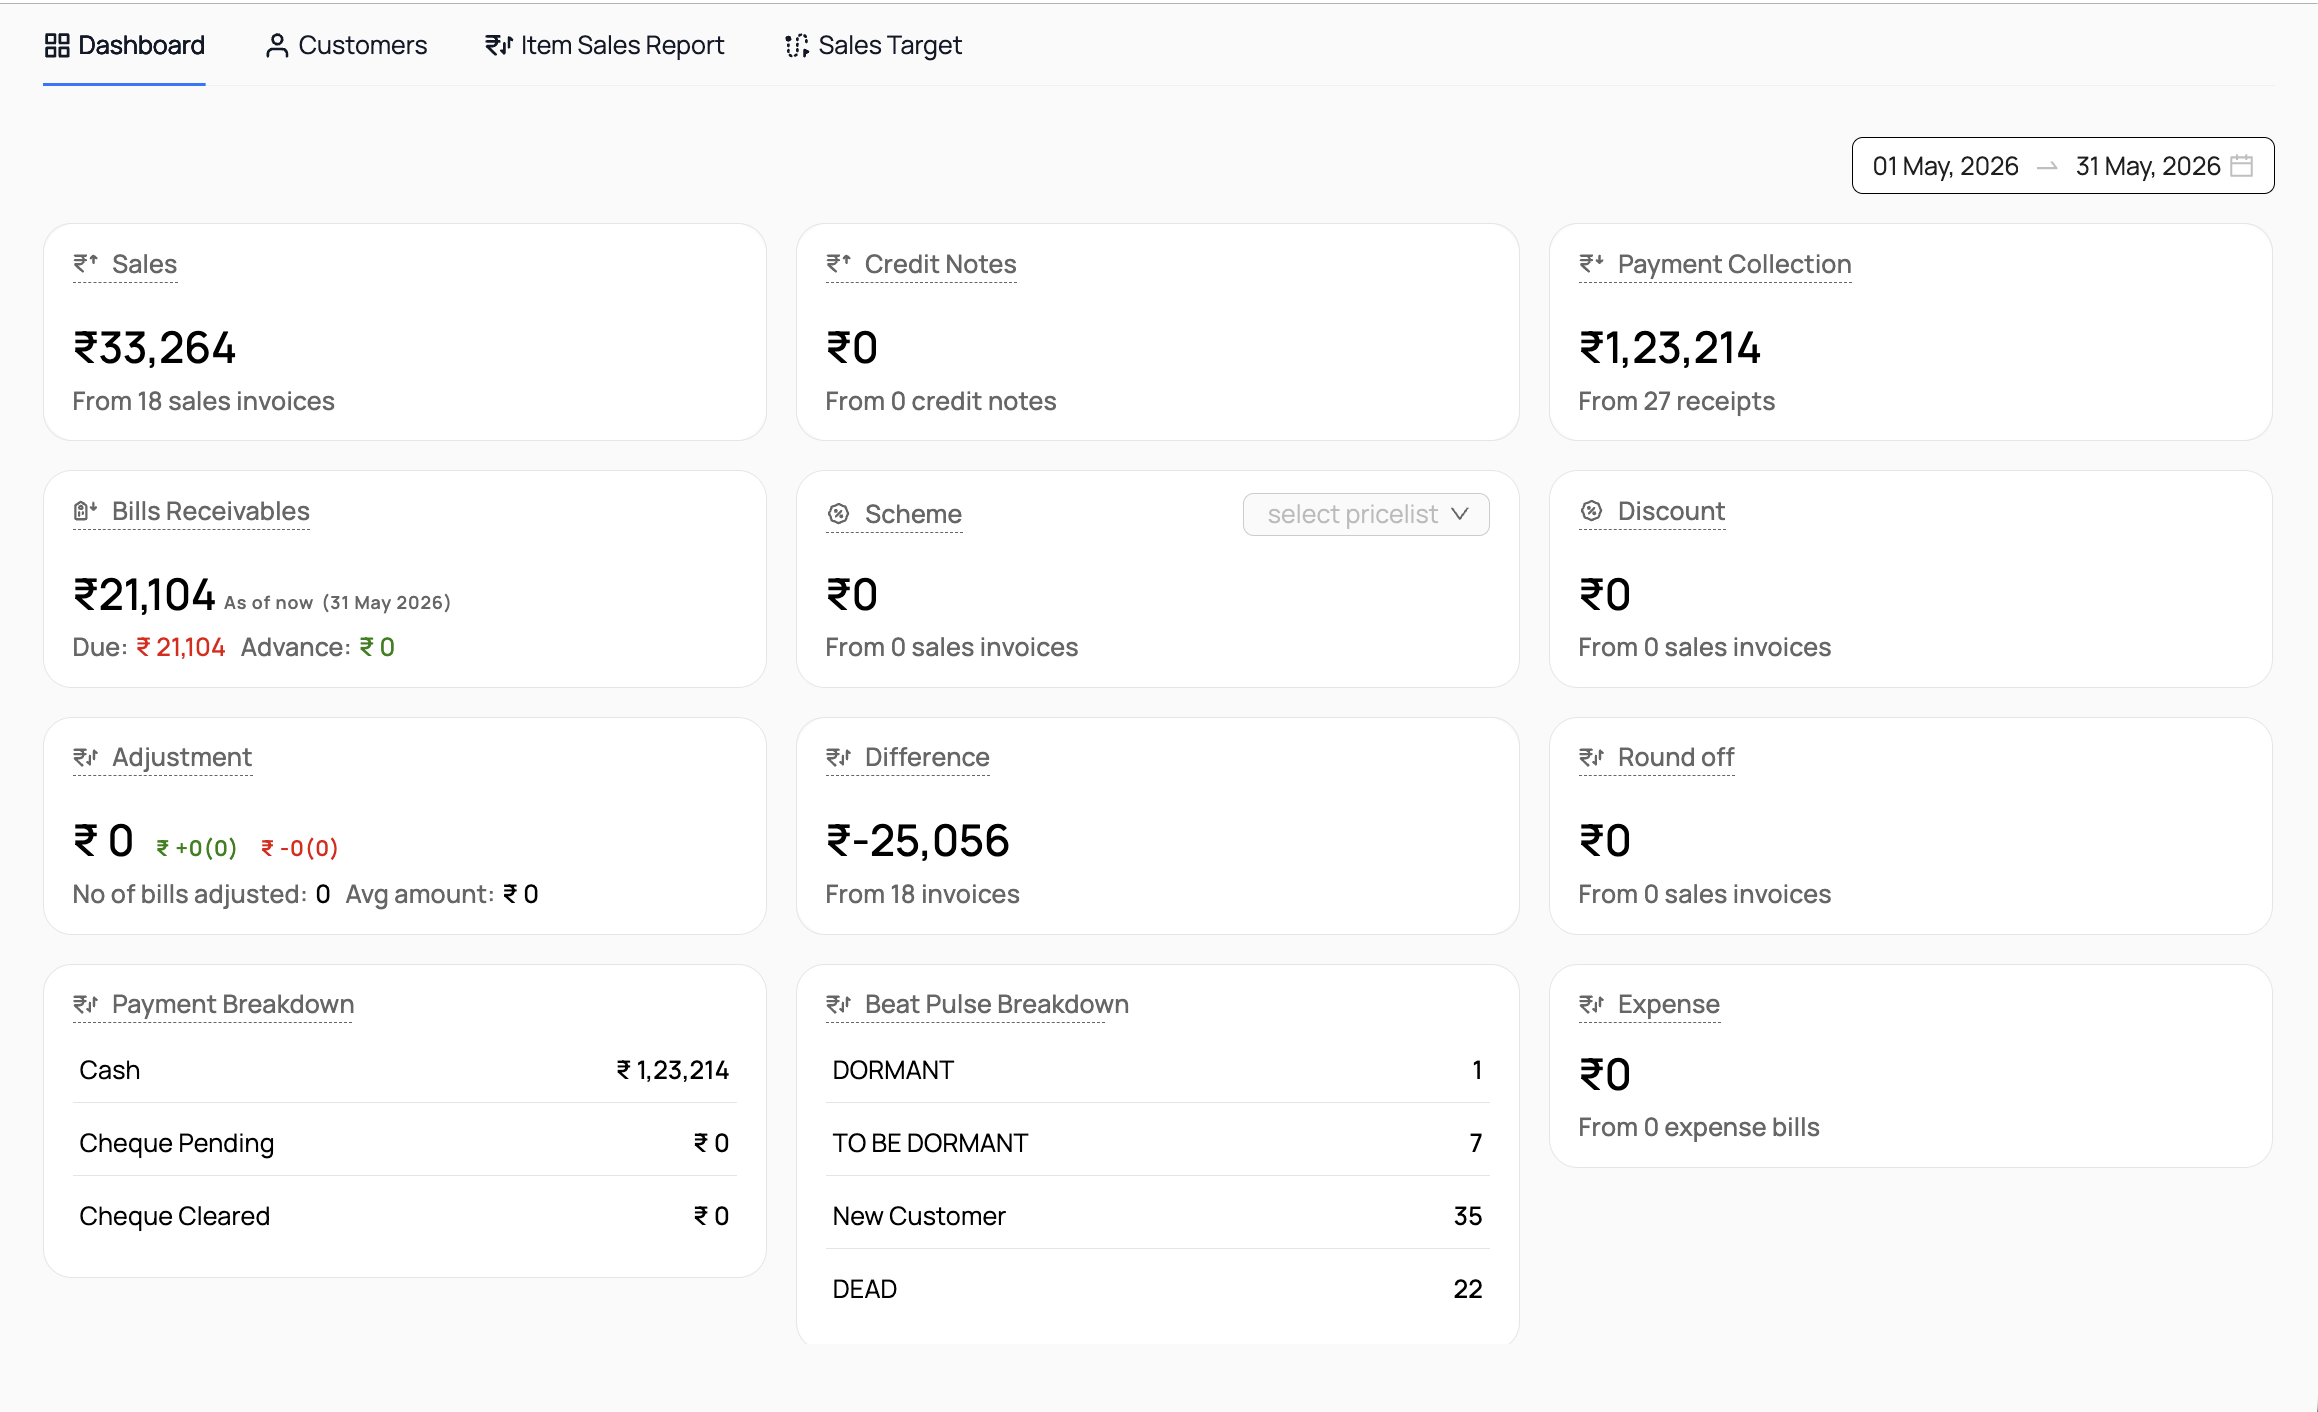Screen dimensions: 2318x1412
Task: Click the ₹-25,056 difference amount
Action: coord(917,841)
